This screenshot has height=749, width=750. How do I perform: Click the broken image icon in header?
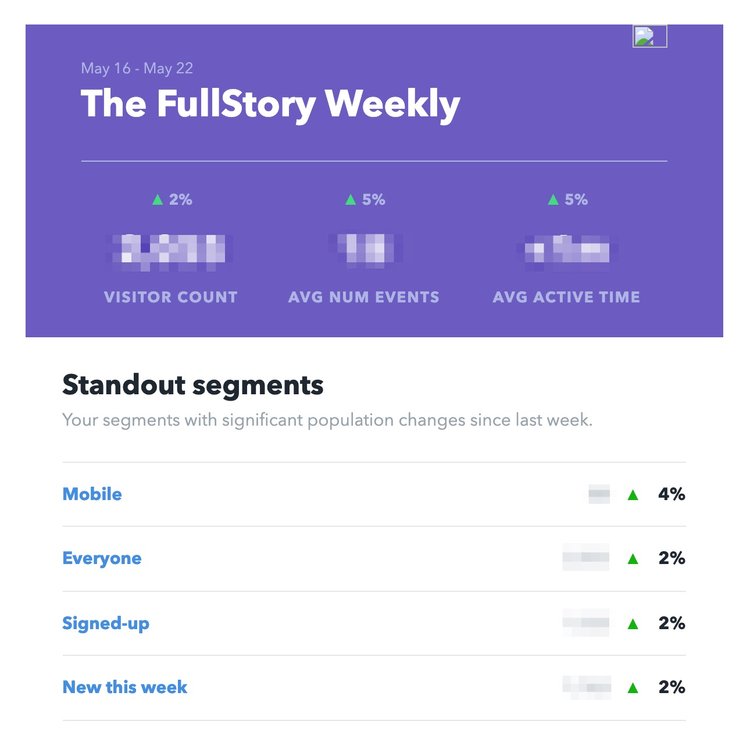pyautogui.click(x=649, y=36)
